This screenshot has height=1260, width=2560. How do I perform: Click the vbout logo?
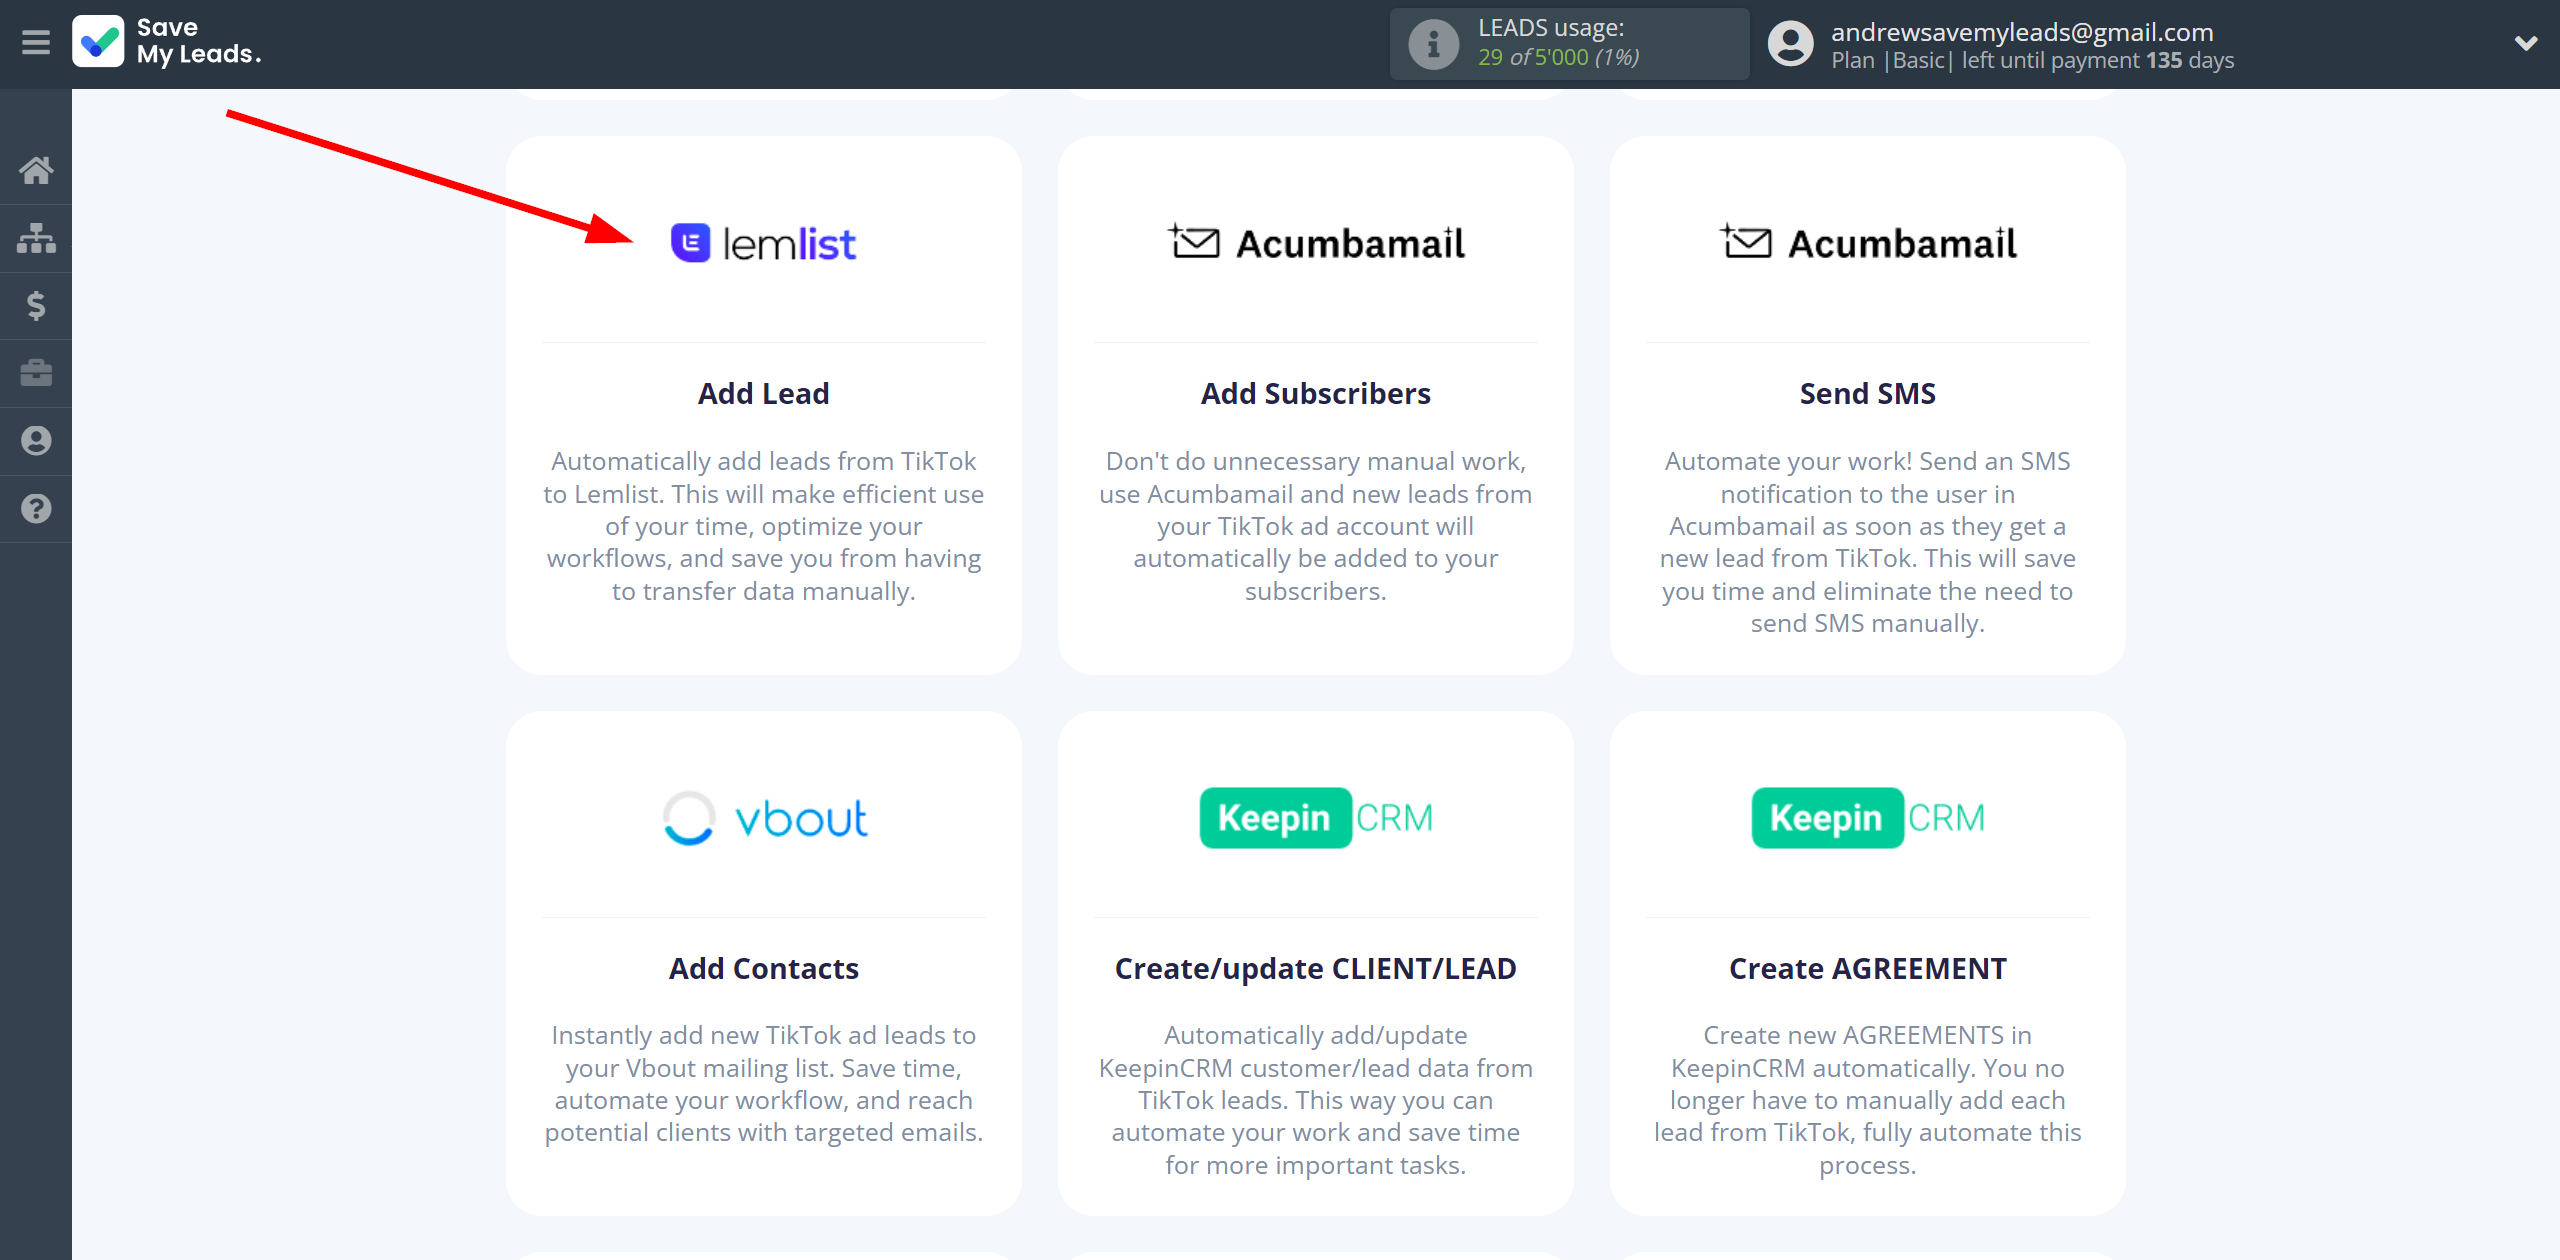(764, 818)
